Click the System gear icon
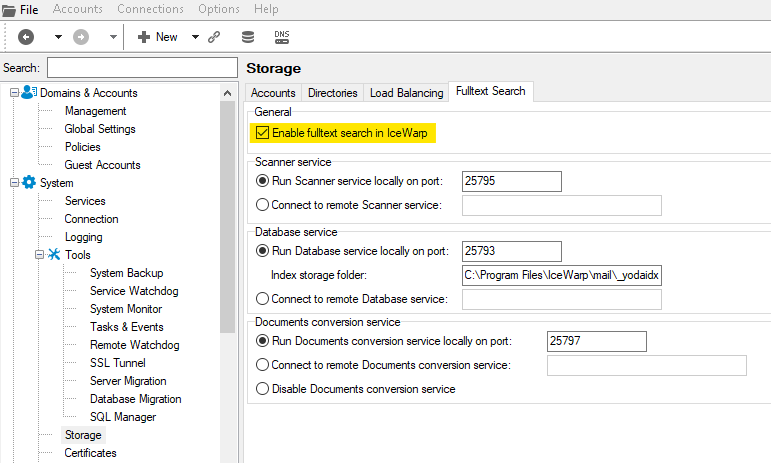 coord(29,182)
